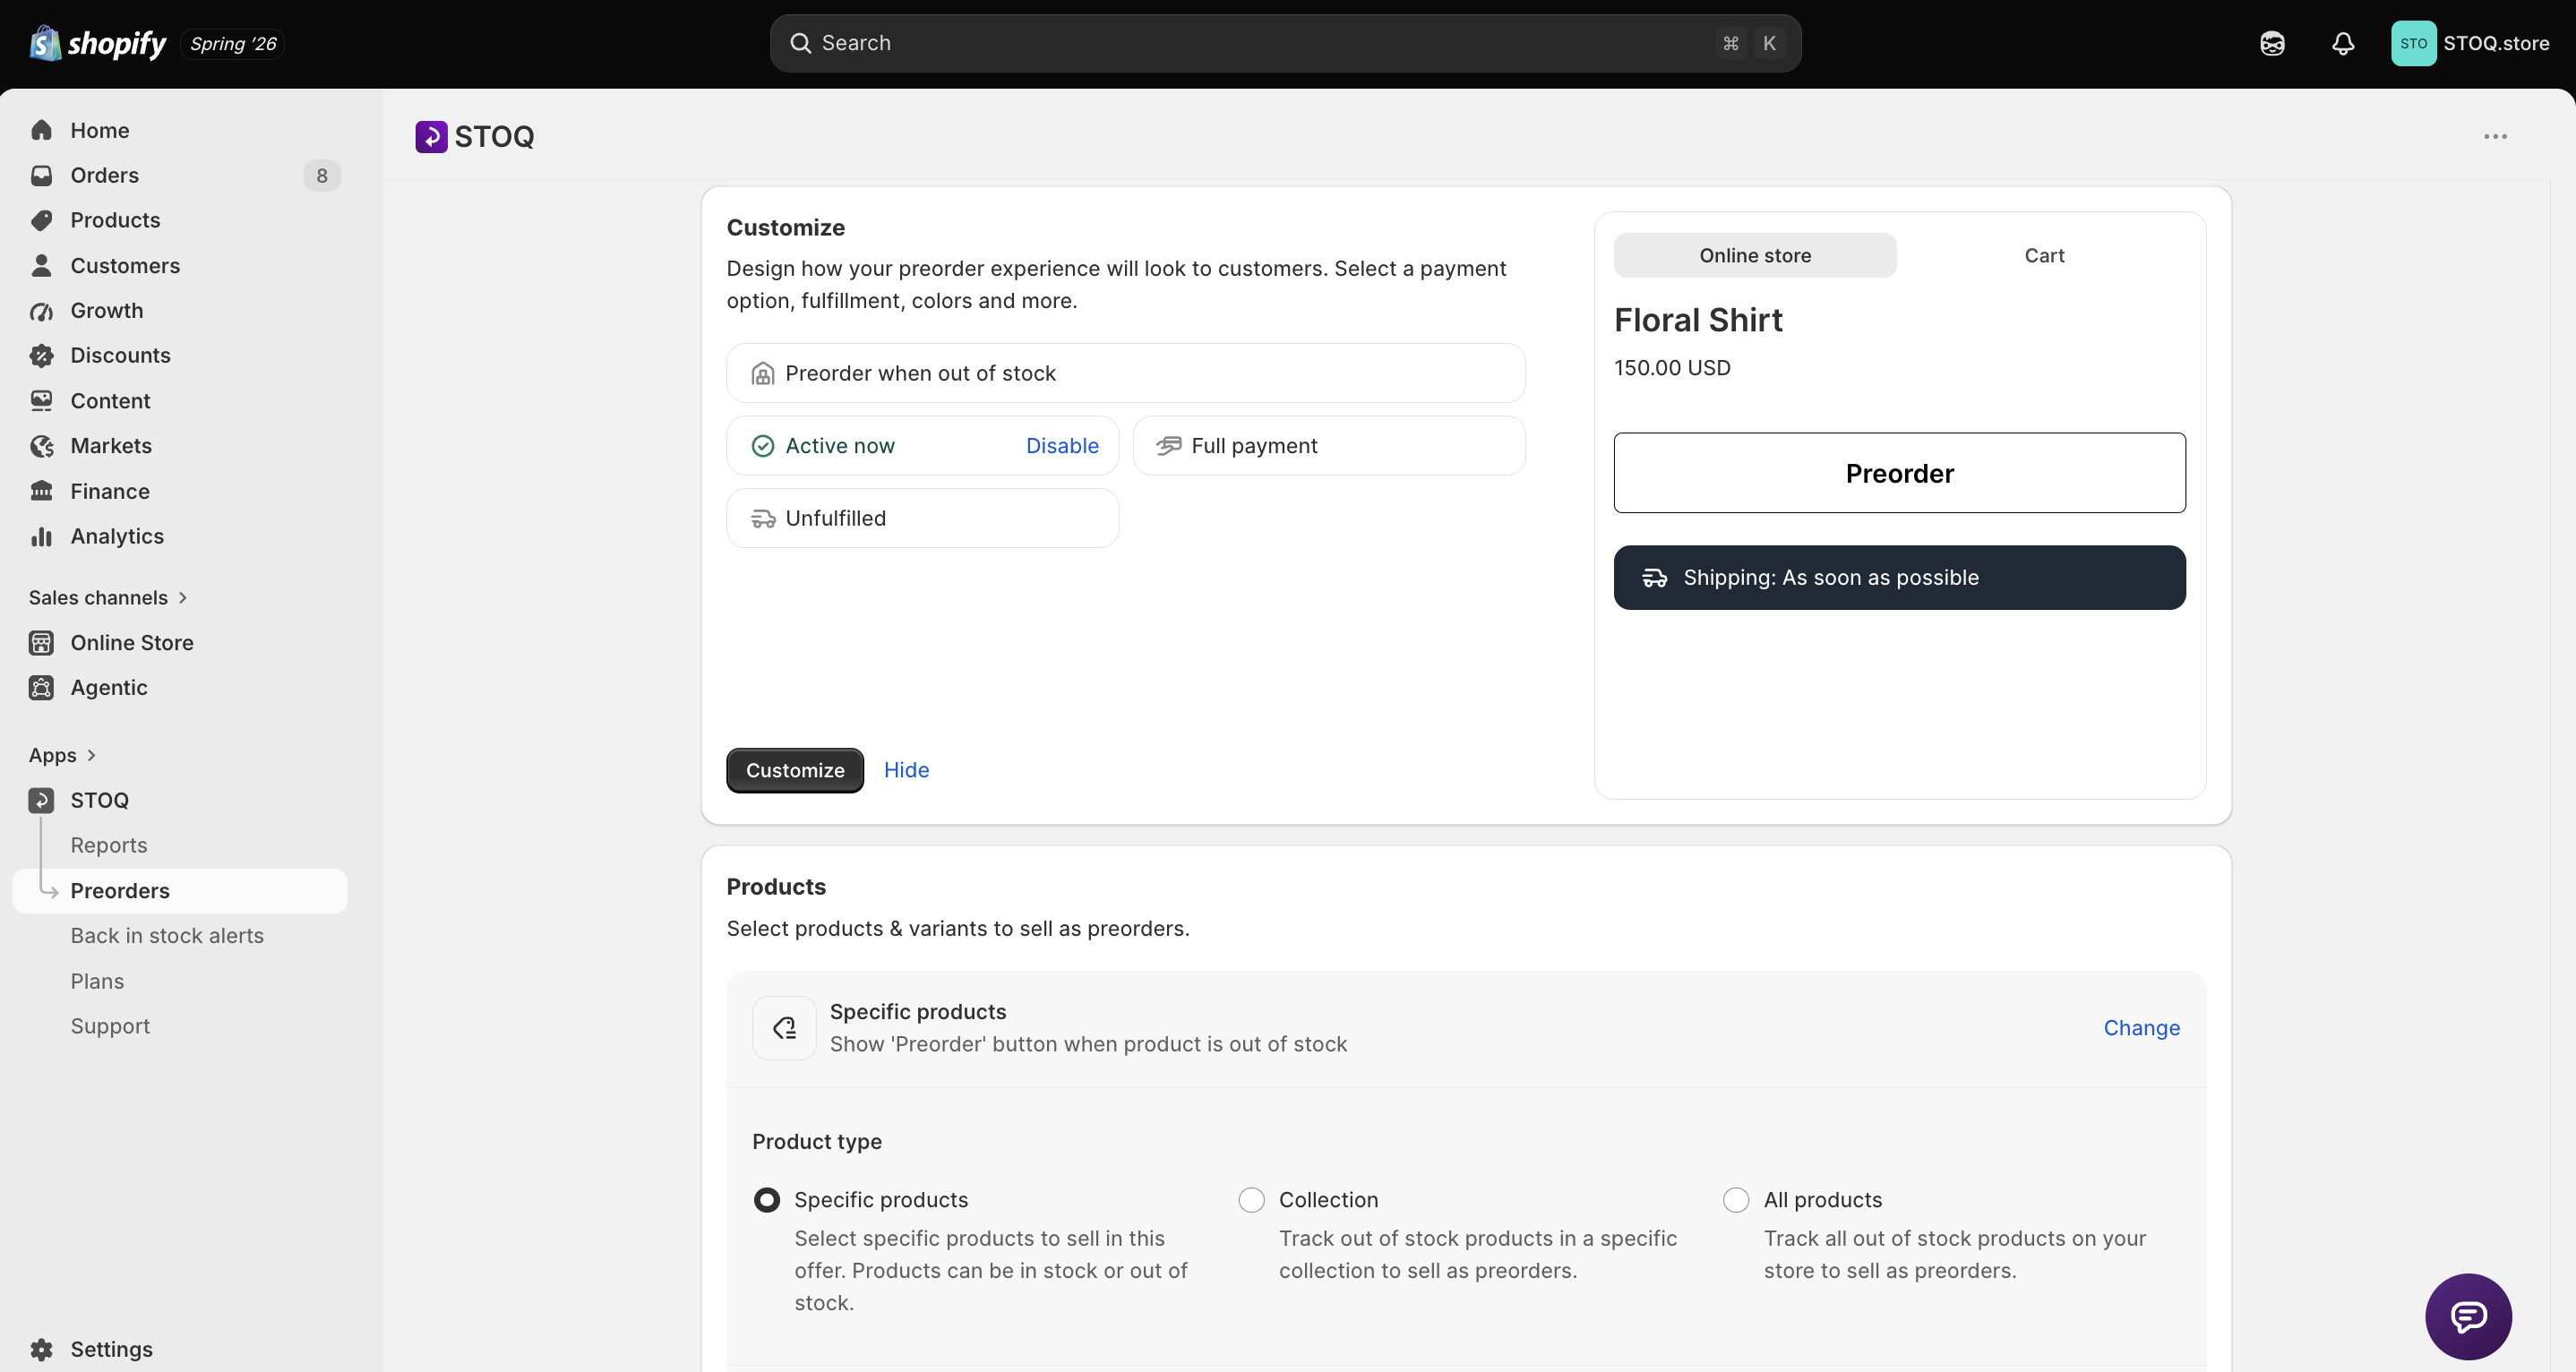Expand Sales channels section chevron
The width and height of the screenshot is (2576, 1372).
pos(183,598)
